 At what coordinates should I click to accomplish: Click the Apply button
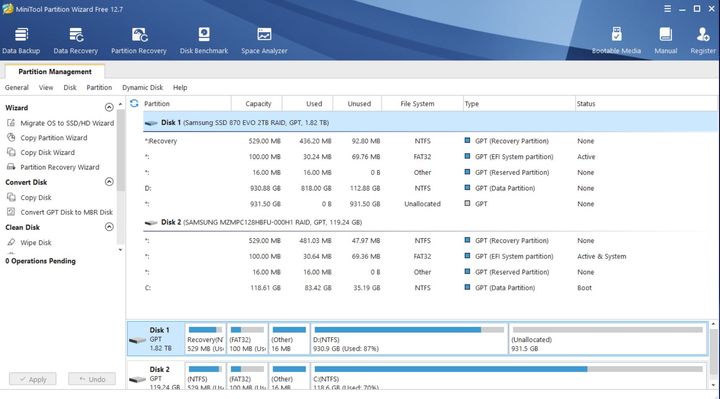tap(33, 379)
